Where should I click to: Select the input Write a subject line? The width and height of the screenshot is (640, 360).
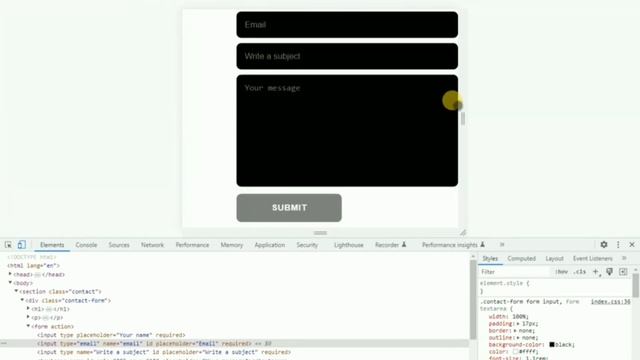coord(164,352)
